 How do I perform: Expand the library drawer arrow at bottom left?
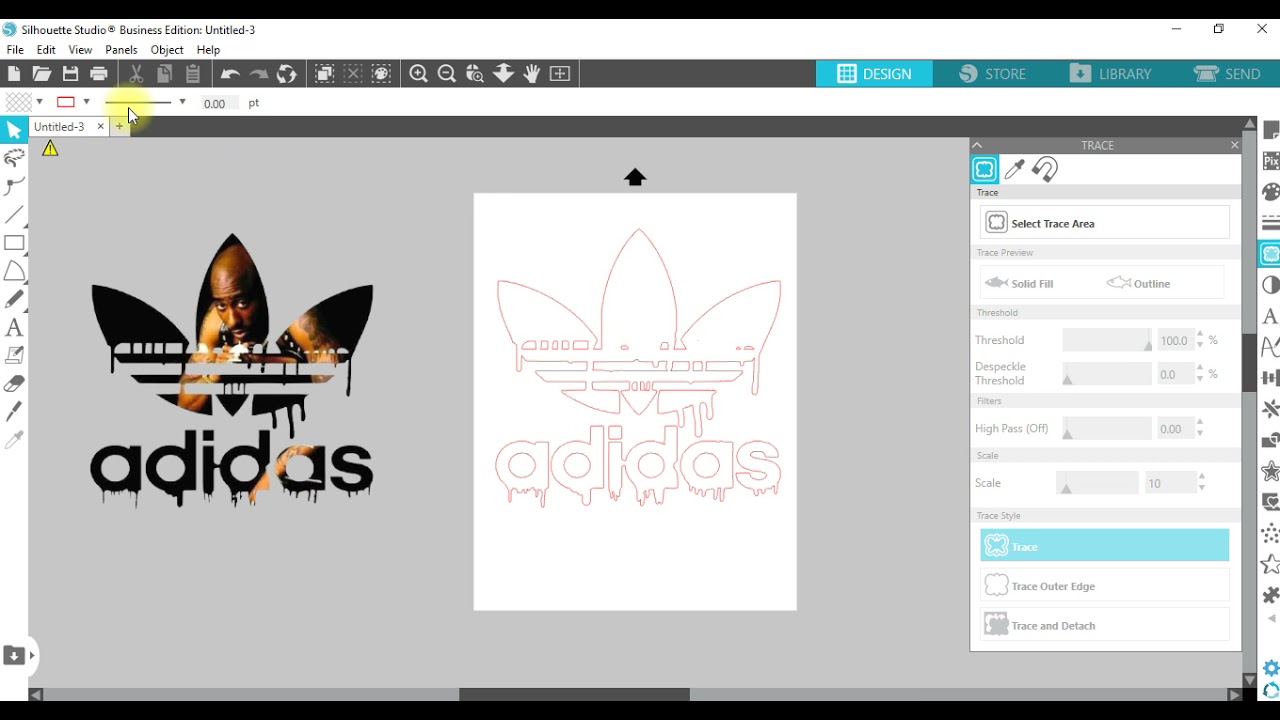32,656
